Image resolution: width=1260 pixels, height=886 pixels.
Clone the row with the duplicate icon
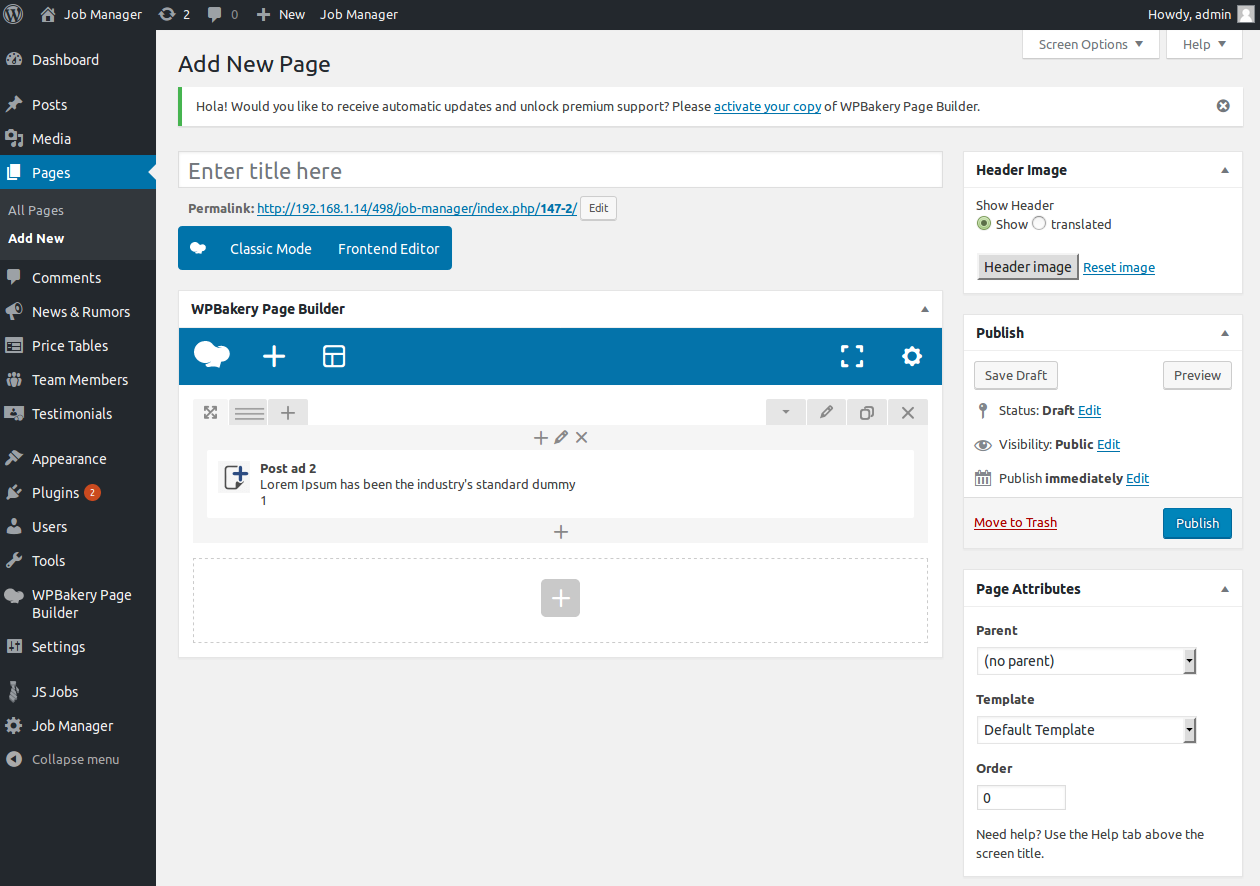(867, 412)
